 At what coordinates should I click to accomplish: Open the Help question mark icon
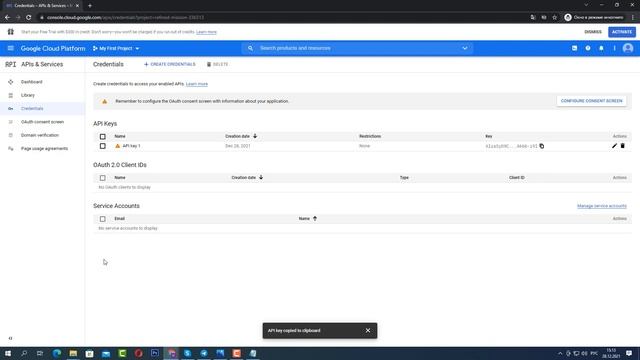[588, 48]
